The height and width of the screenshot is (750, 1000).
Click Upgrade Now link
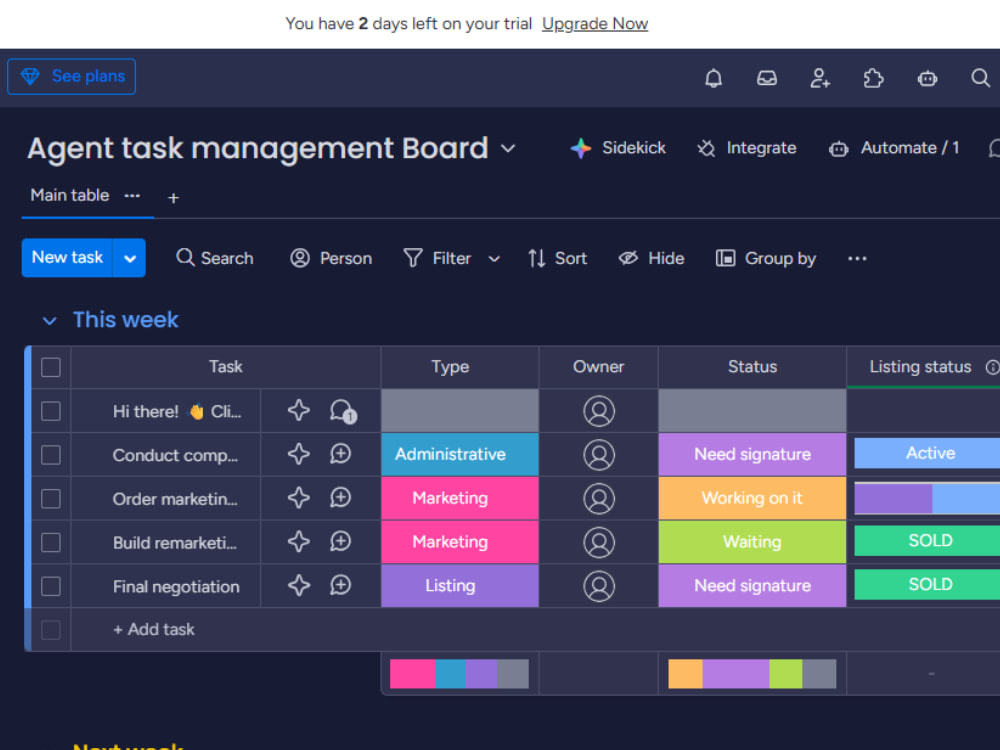click(595, 24)
